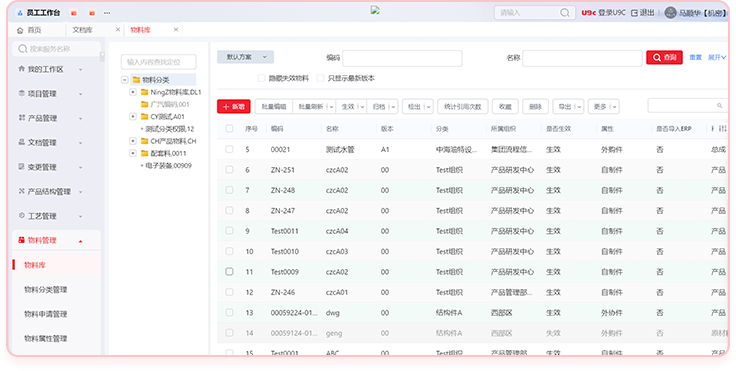Click the red 查询 search button
The height and width of the screenshot is (371, 736).
(664, 57)
